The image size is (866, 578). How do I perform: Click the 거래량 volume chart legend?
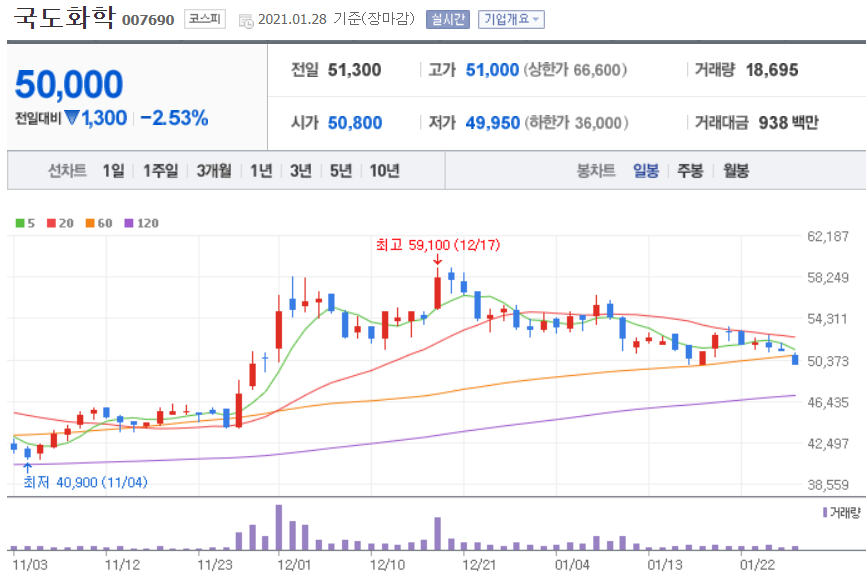click(842, 513)
